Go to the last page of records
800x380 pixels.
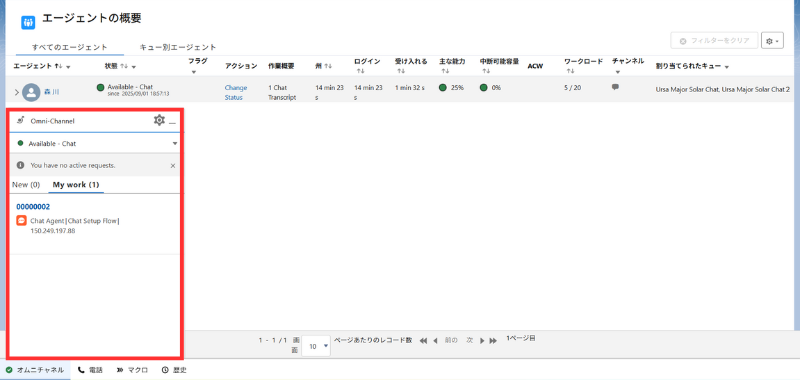tap(493, 341)
